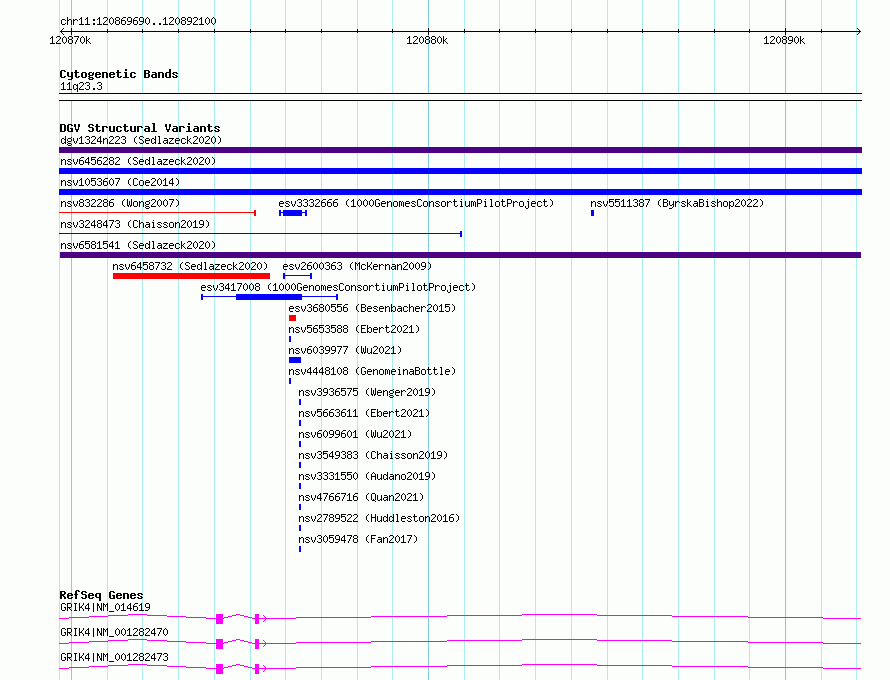Screen dimensions: 890x680
Task: Click the first exon box of GRIK4|NM_014619
Action: pyautogui.click(x=220, y=619)
